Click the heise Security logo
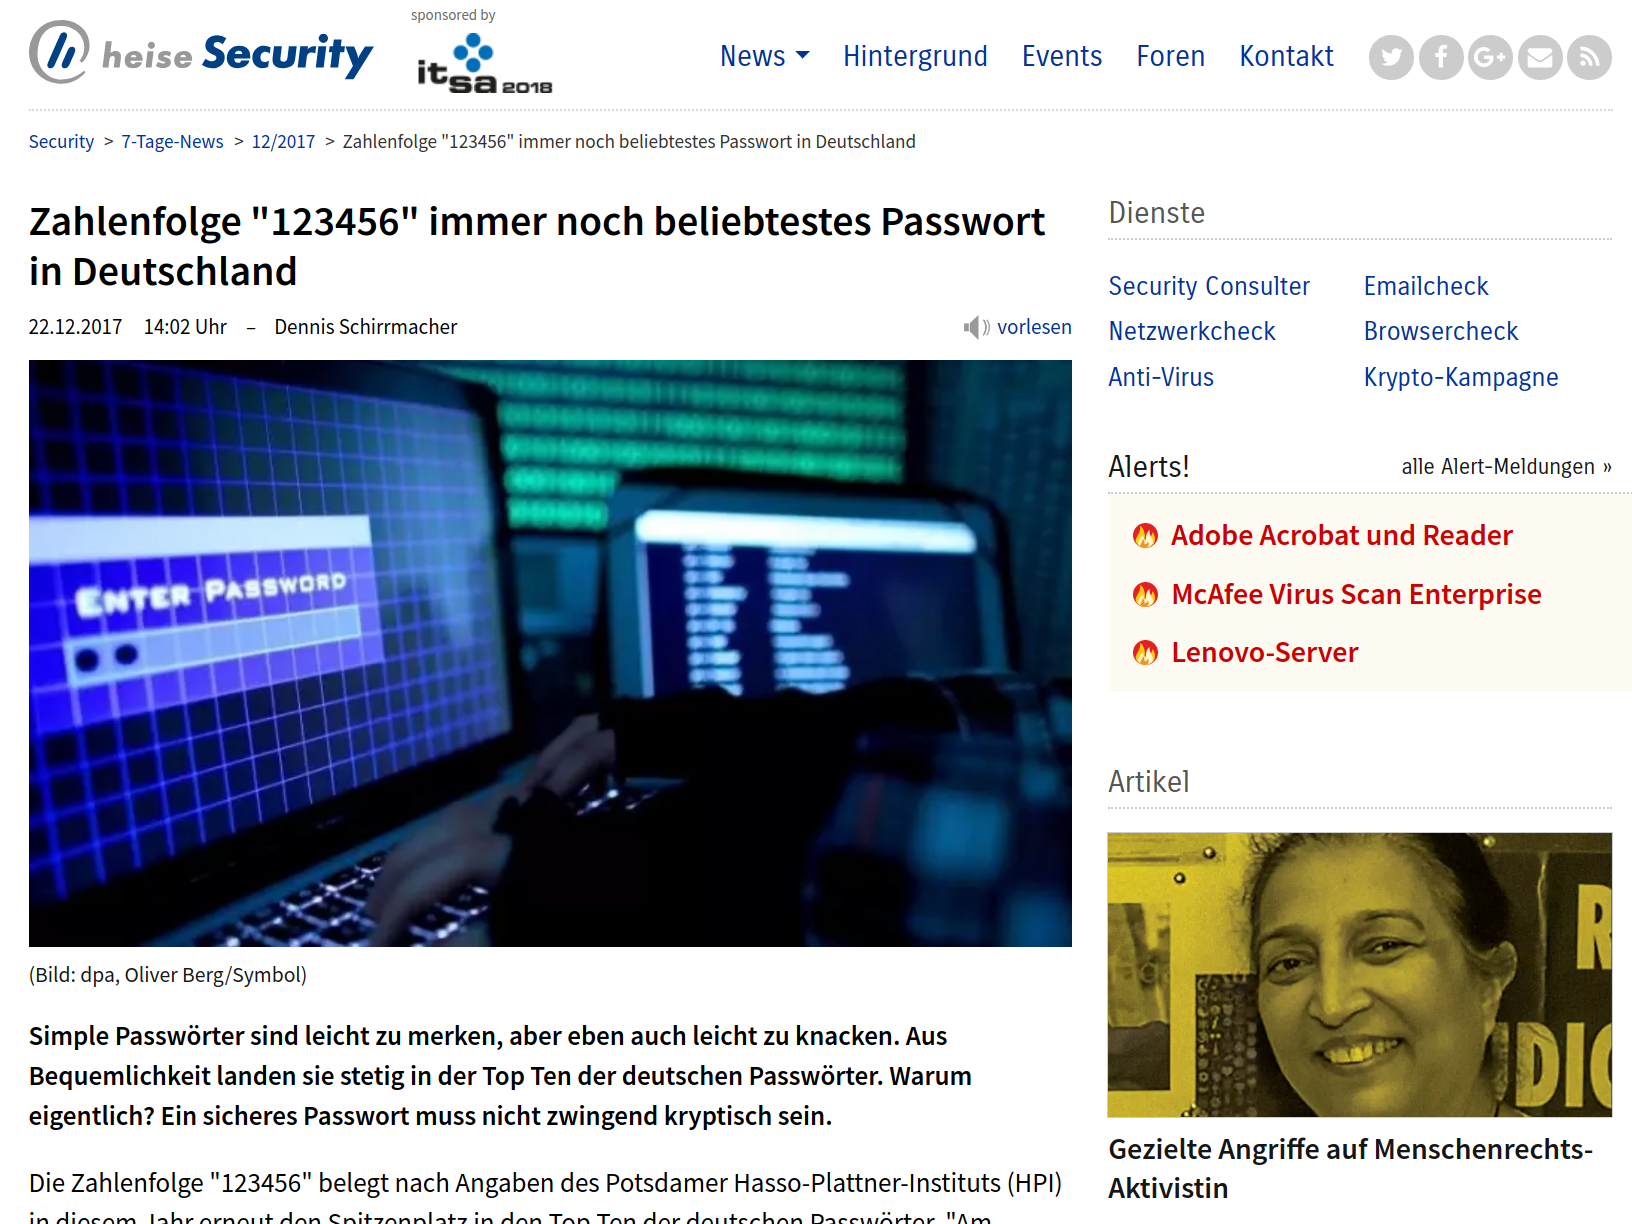Image resolution: width=1632 pixels, height=1224 pixels. tap(201, 53)
